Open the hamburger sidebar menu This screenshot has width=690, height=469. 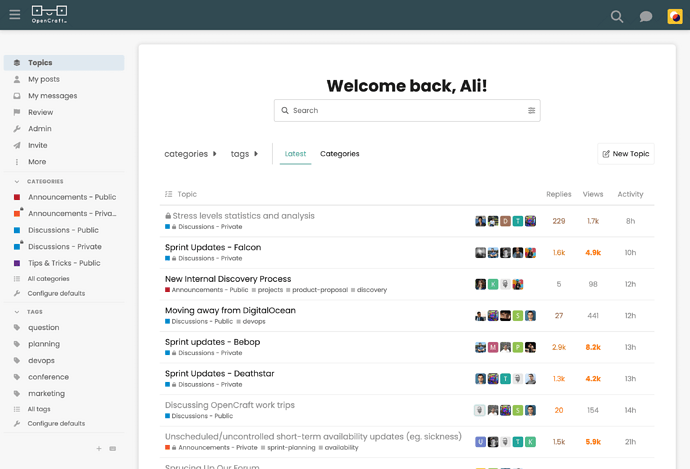pyautogui.click(x=15, y=15)
